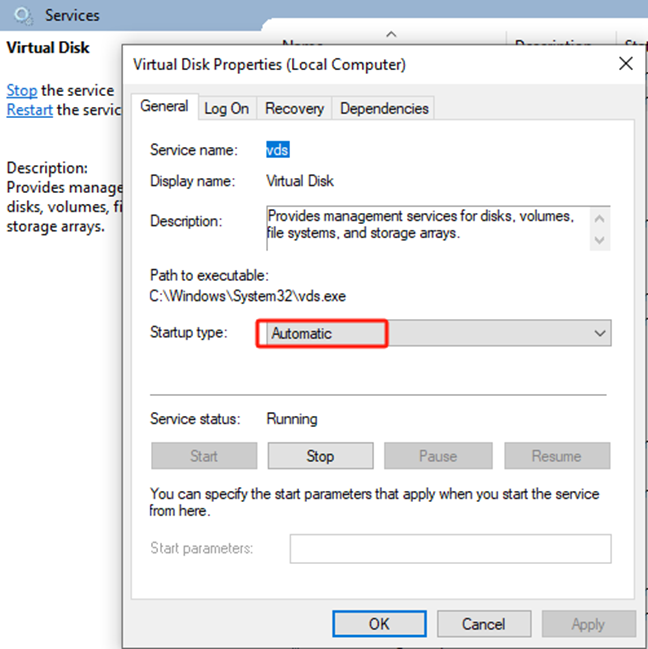Click the "Restart" the service link
Screen dimensions: 648x649
coord(29,109)
